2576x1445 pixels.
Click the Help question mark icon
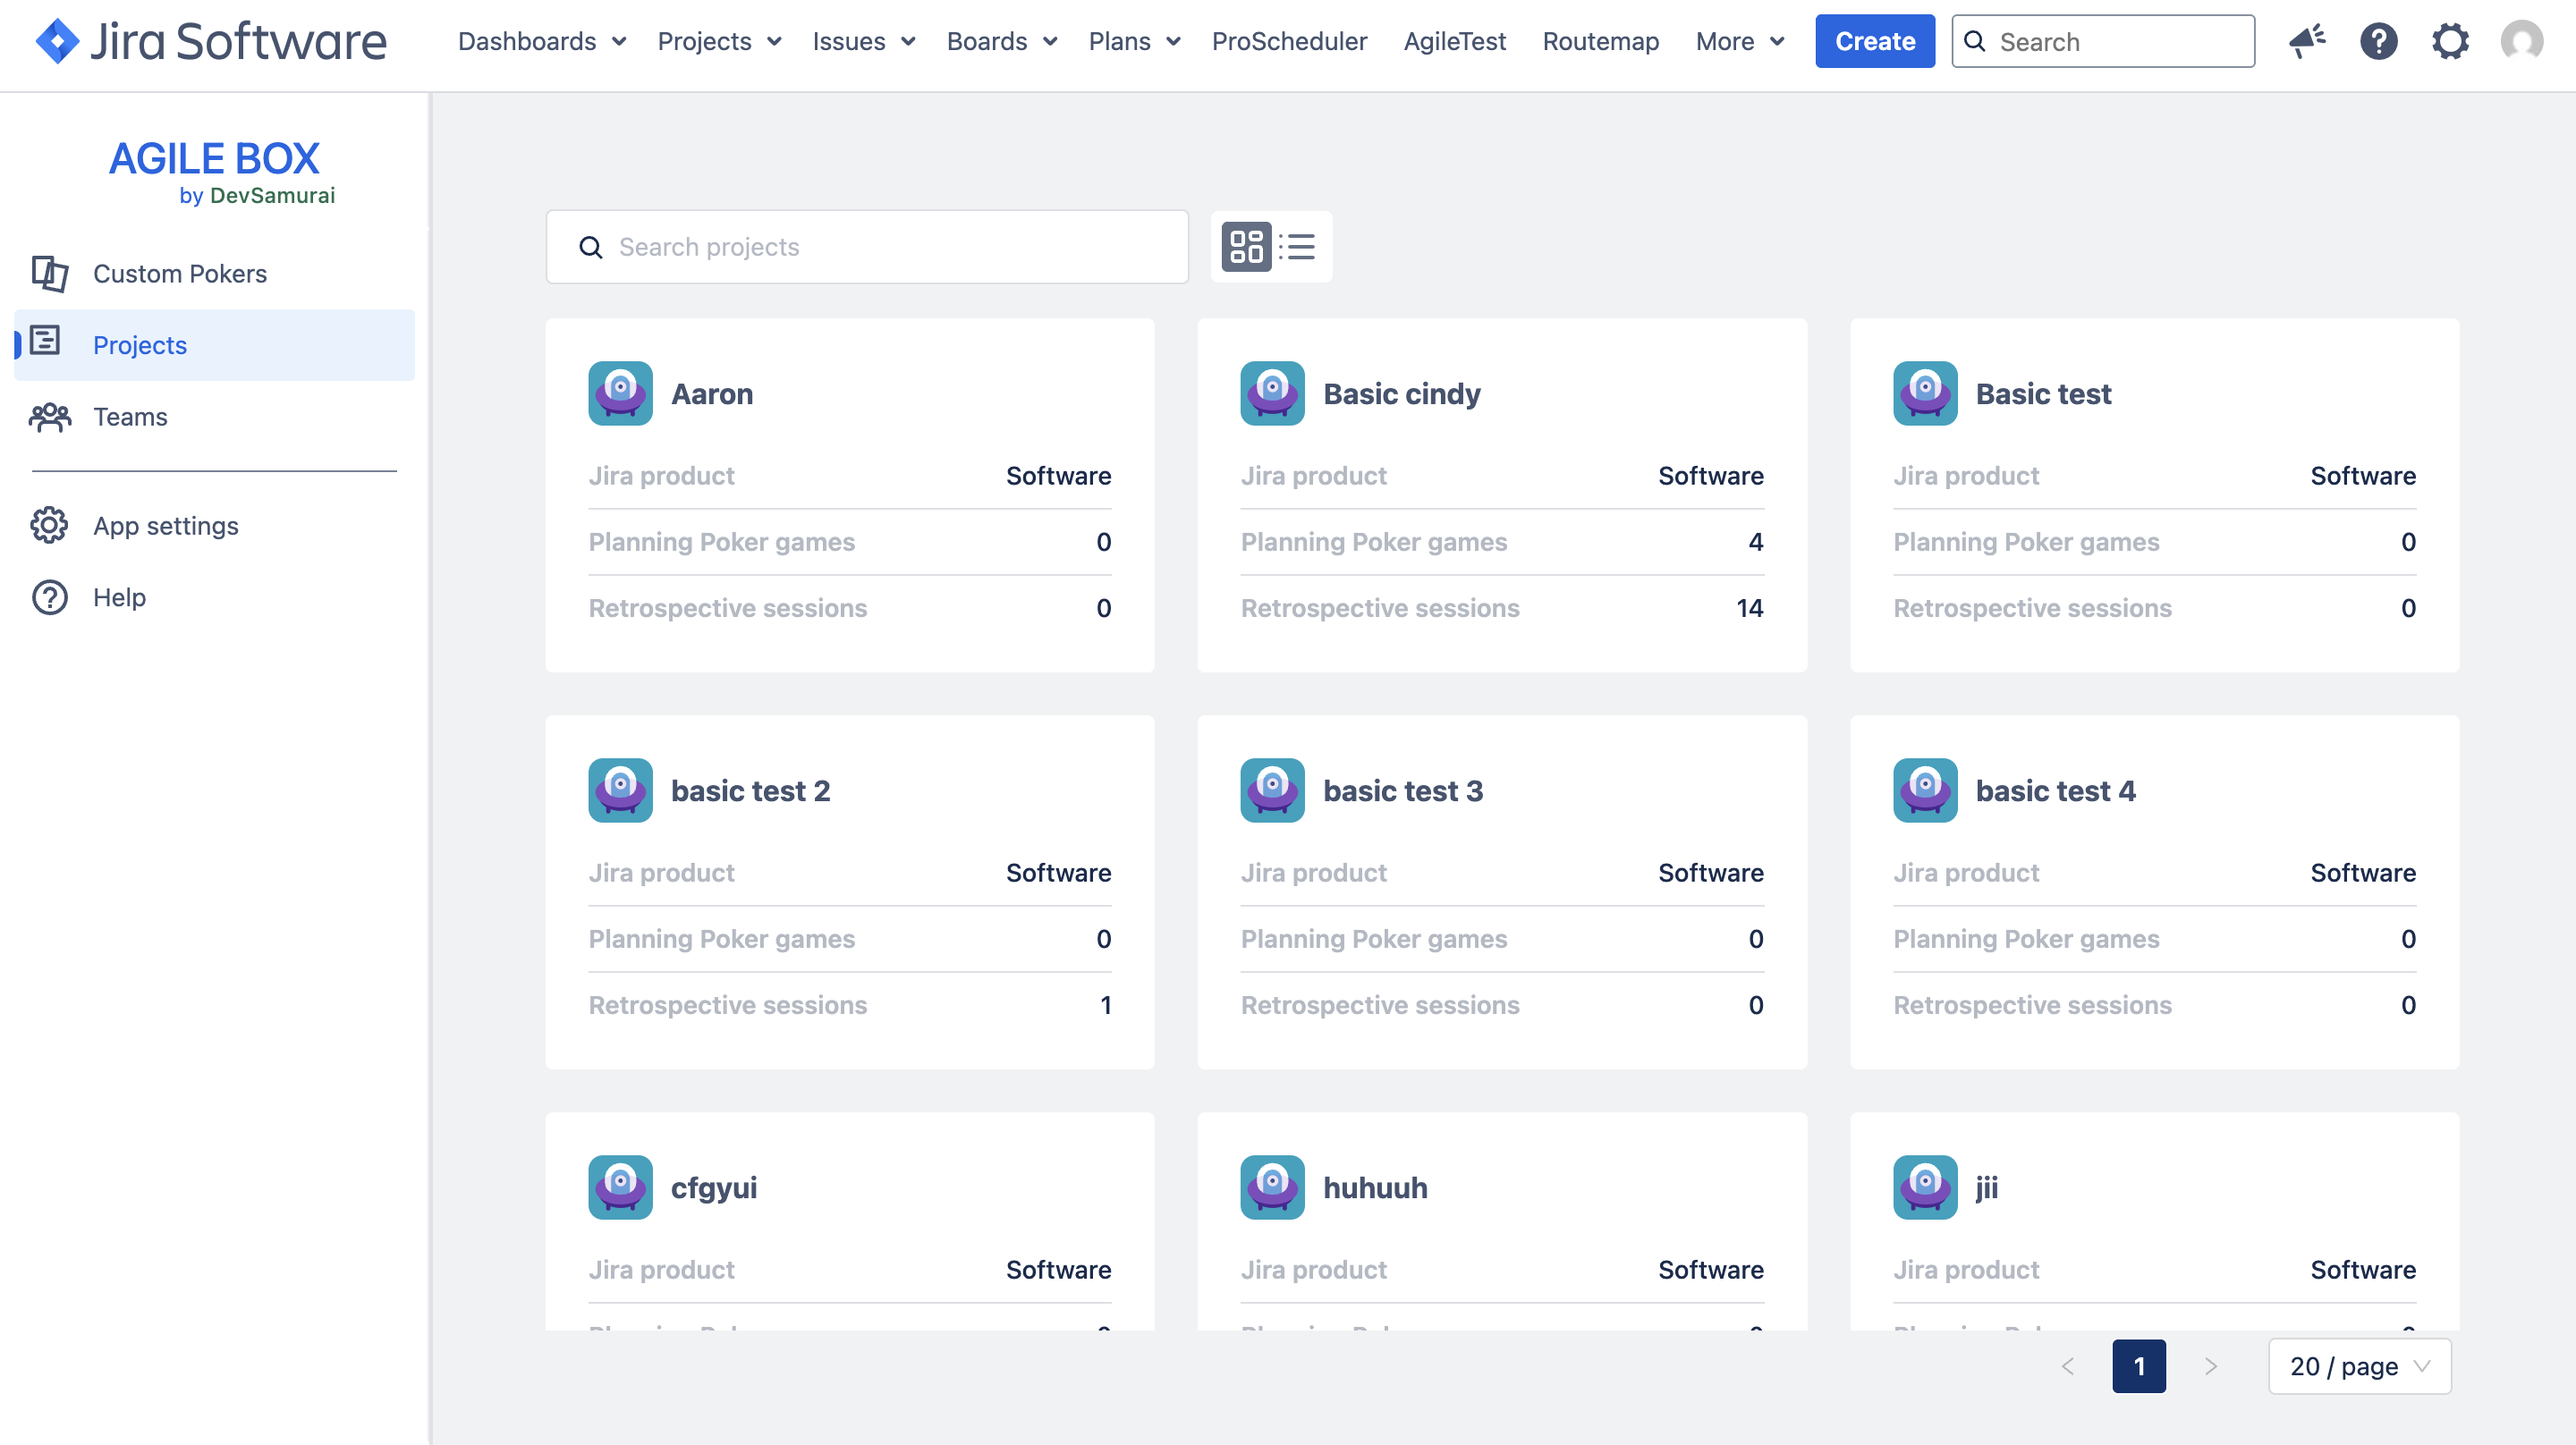[49, 597]
